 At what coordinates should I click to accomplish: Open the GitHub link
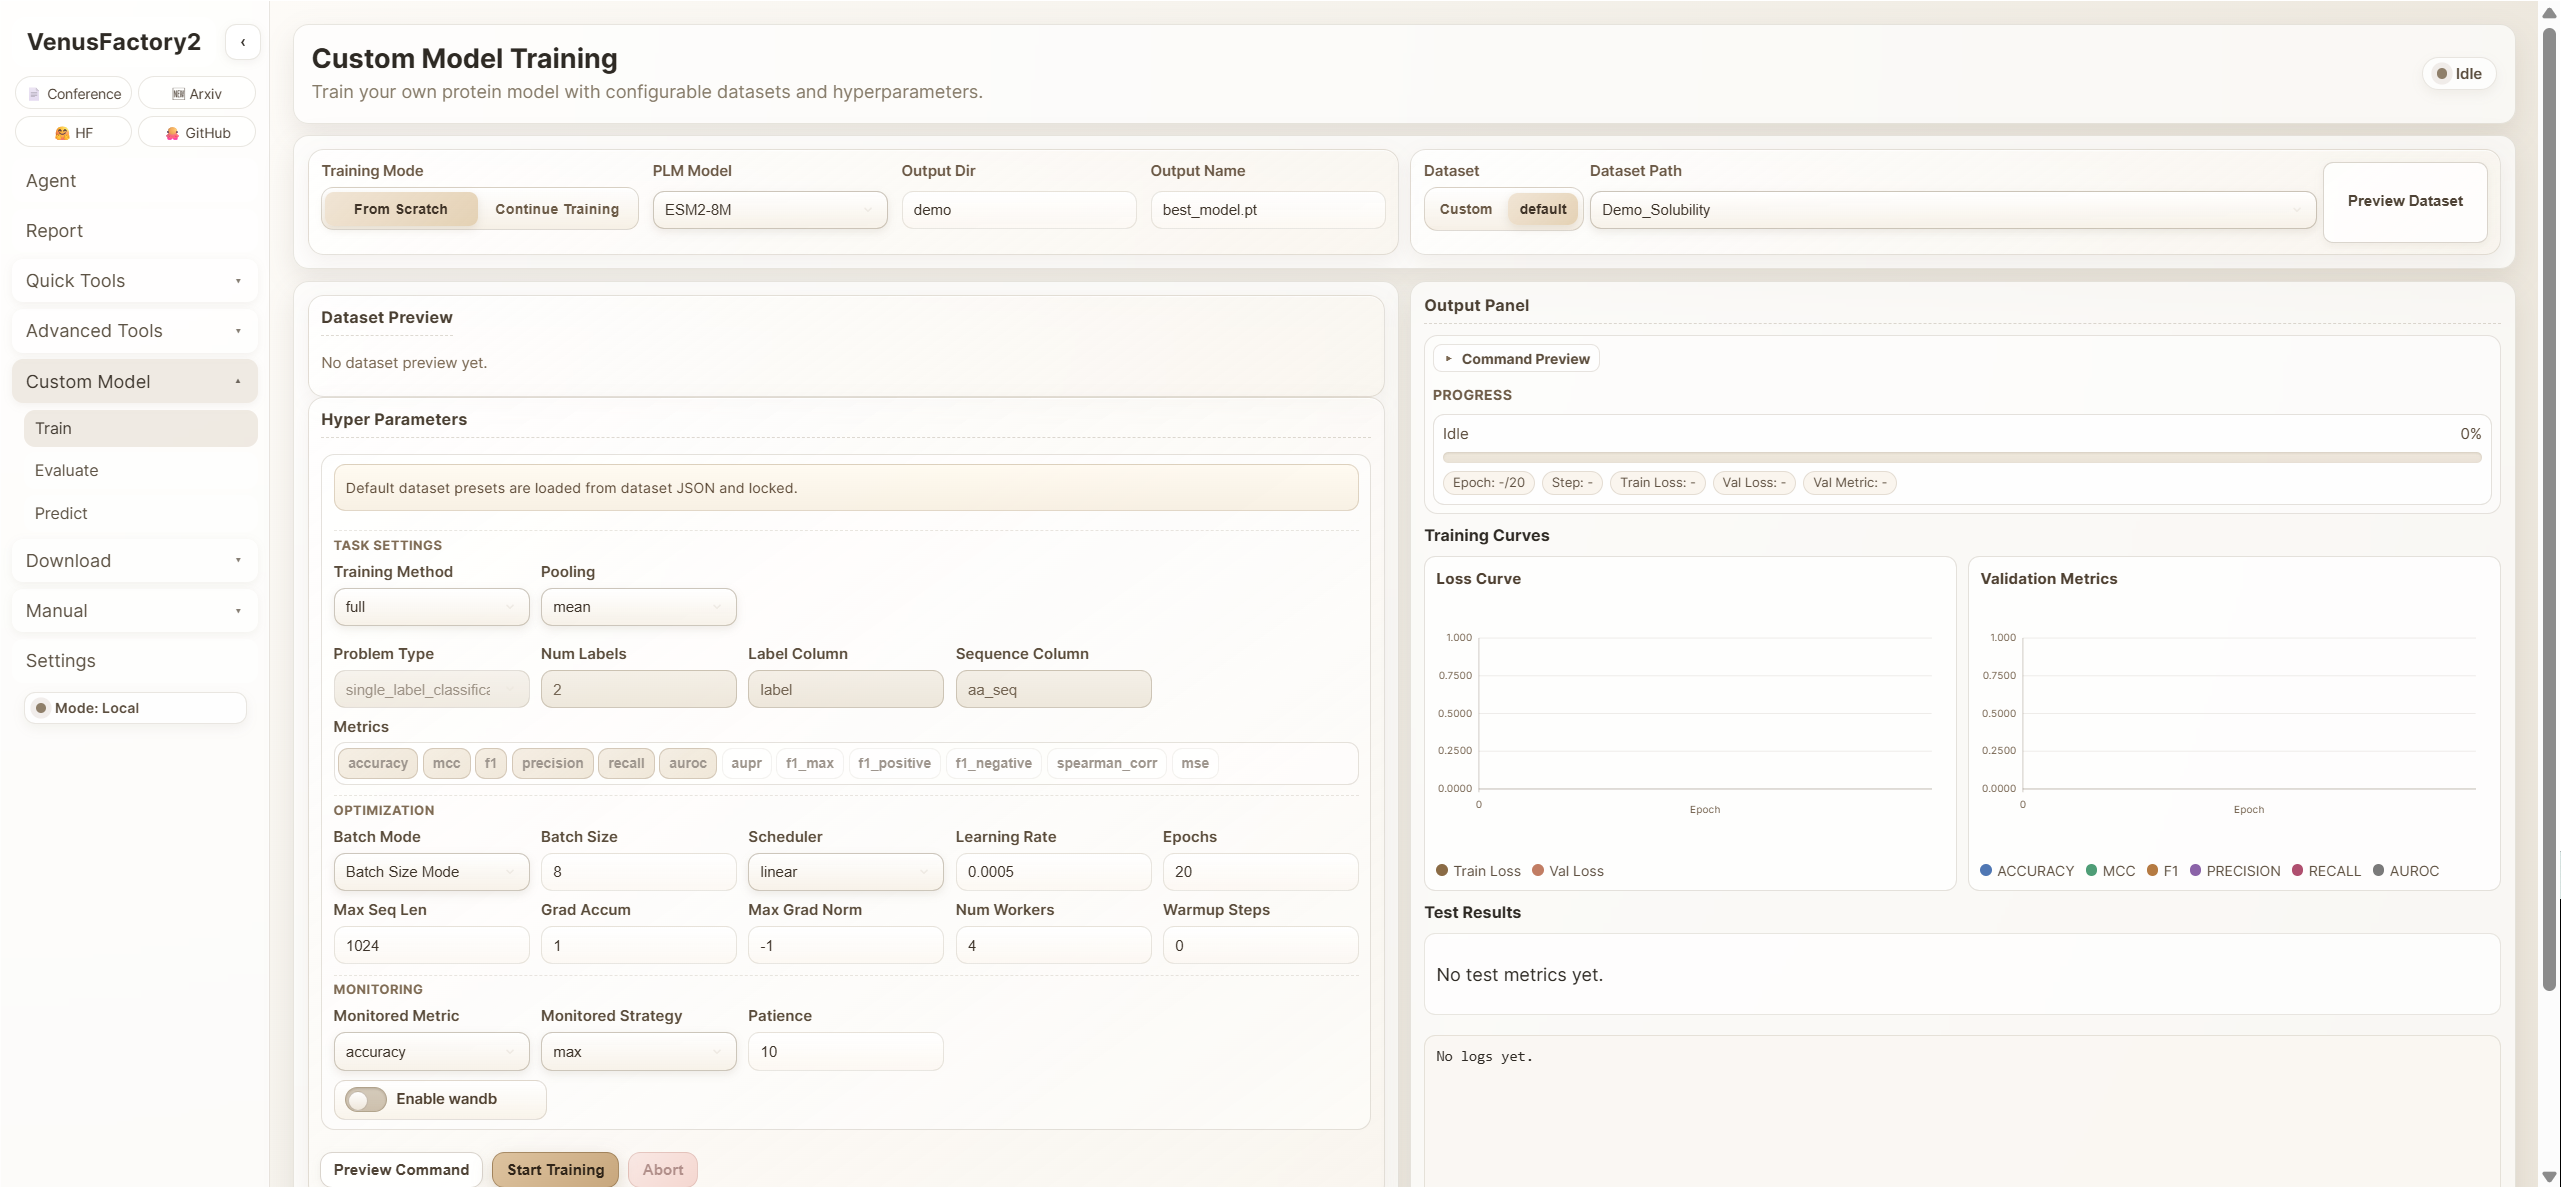pos(197,132)
